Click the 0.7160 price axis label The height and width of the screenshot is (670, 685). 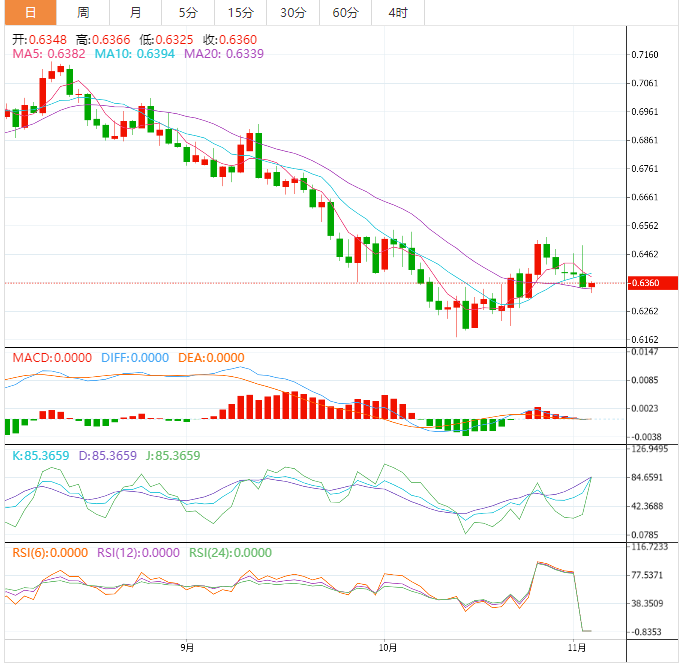point(645,55)
